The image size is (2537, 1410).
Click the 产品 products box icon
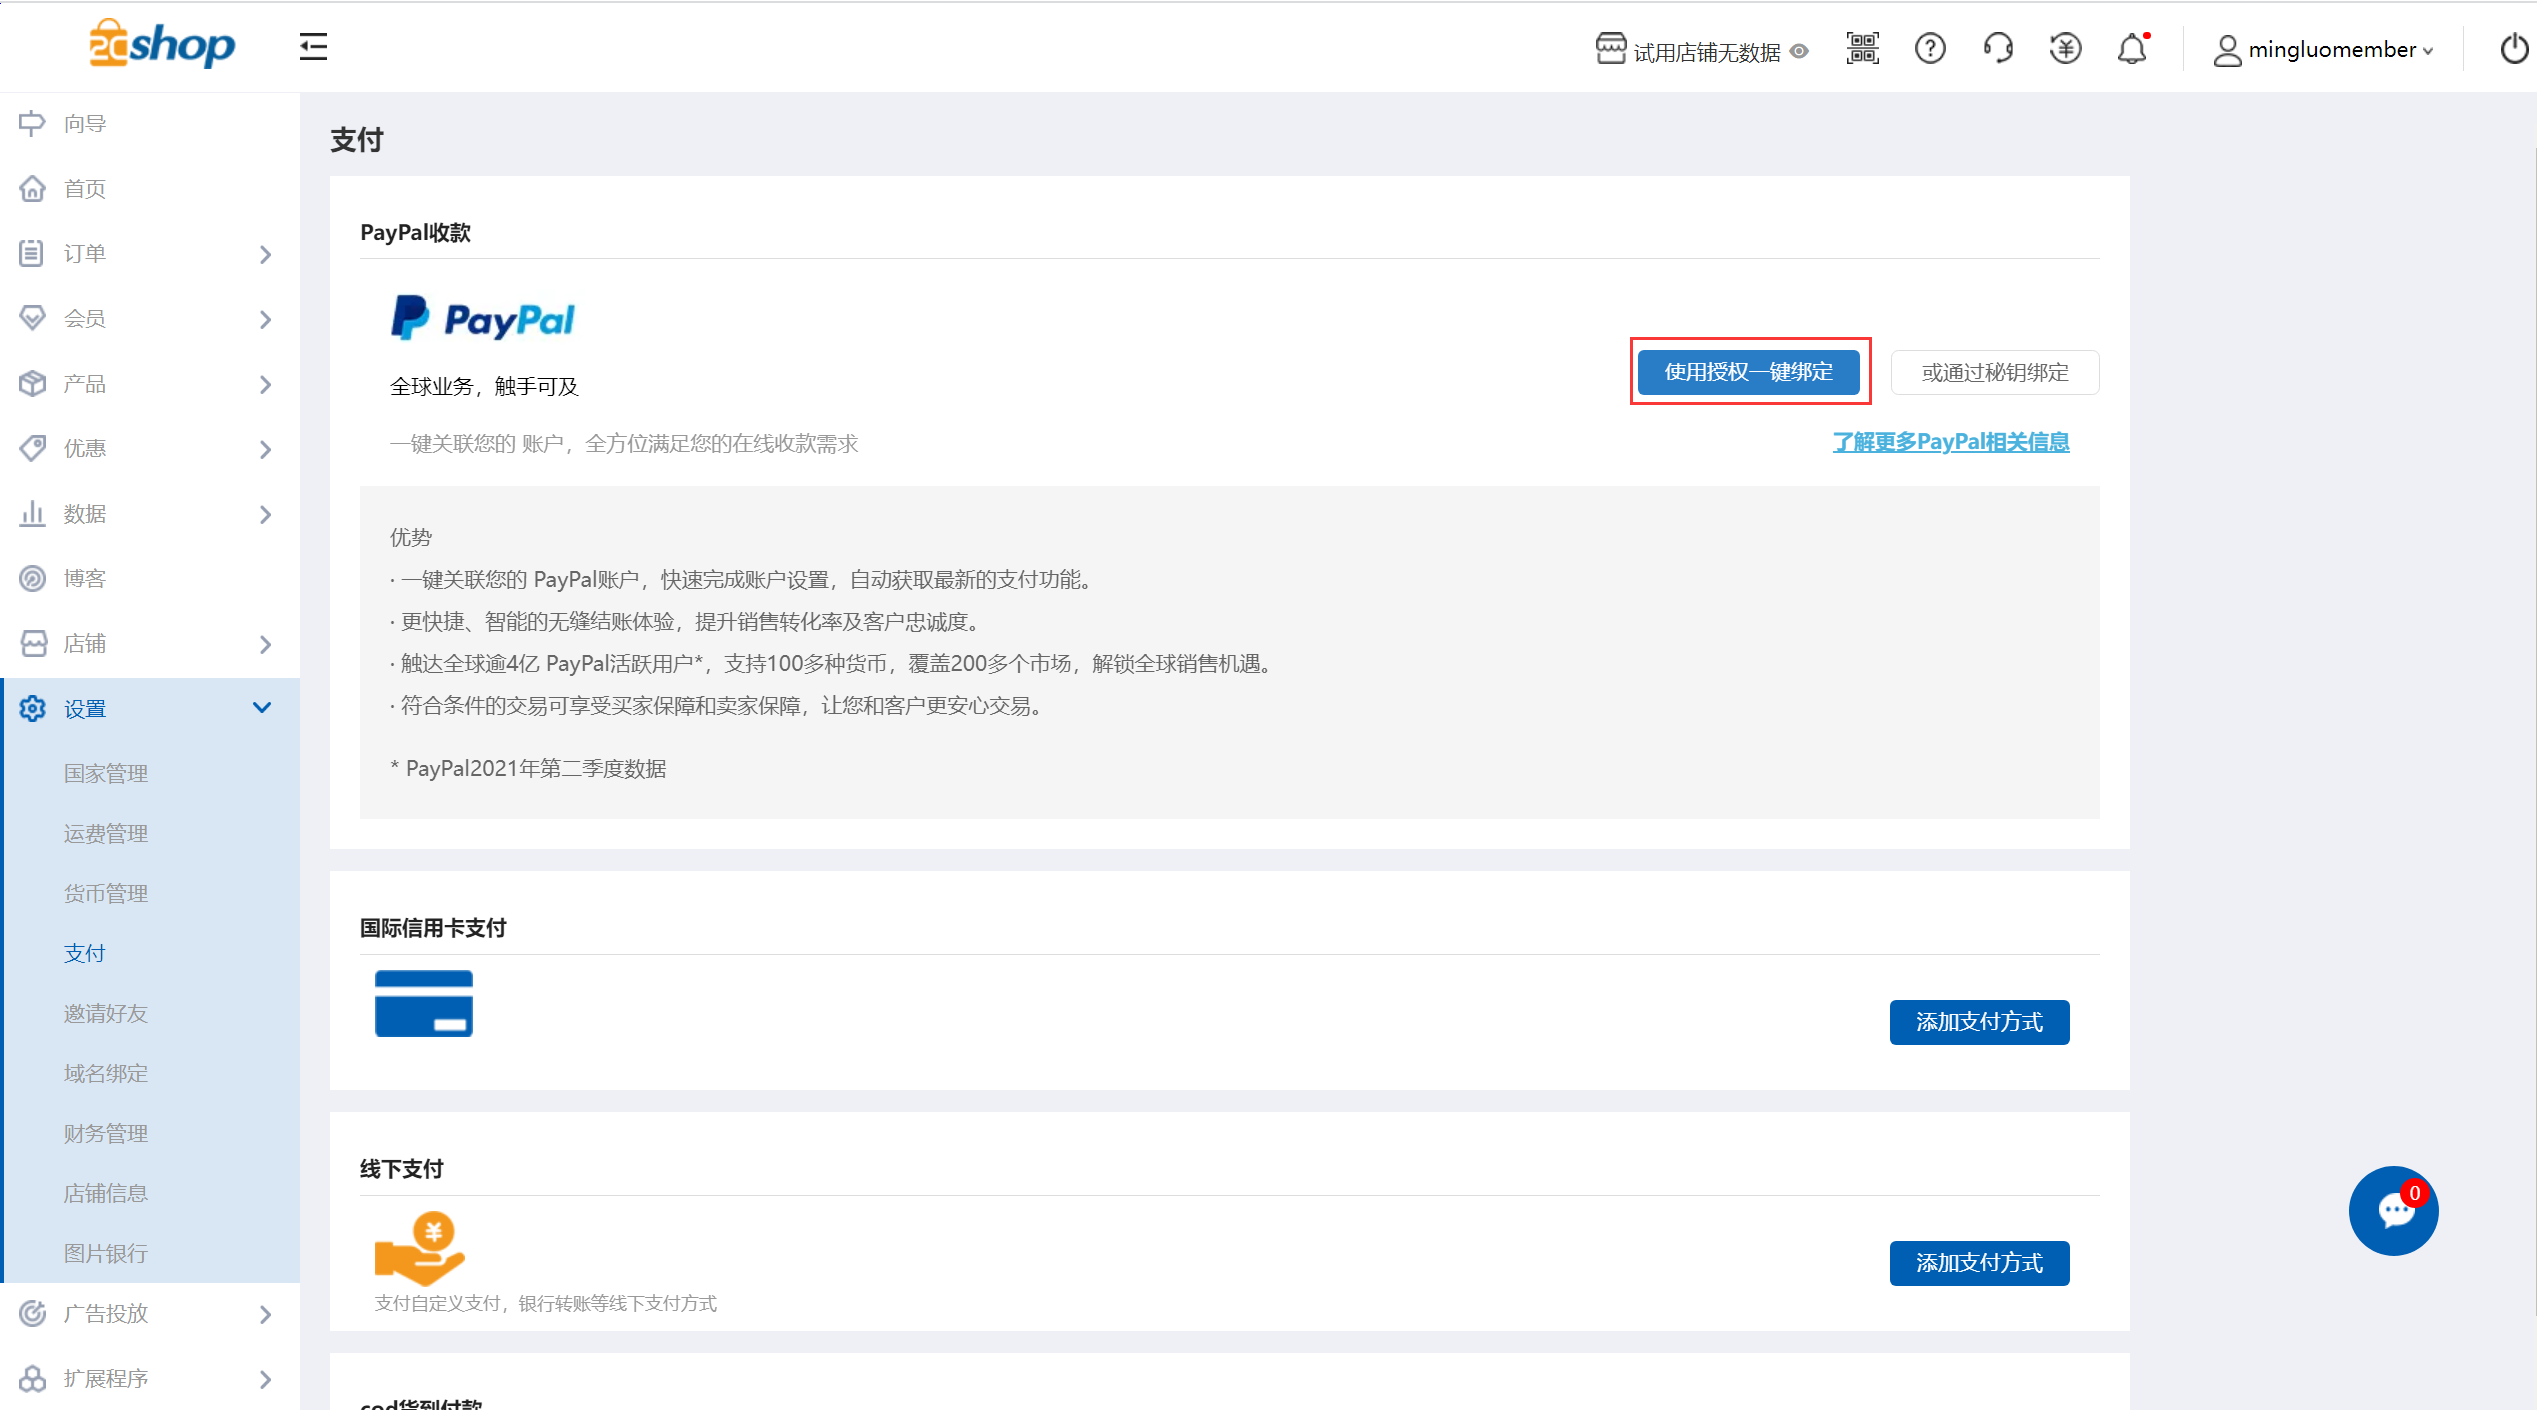click(x=32, y=383)
